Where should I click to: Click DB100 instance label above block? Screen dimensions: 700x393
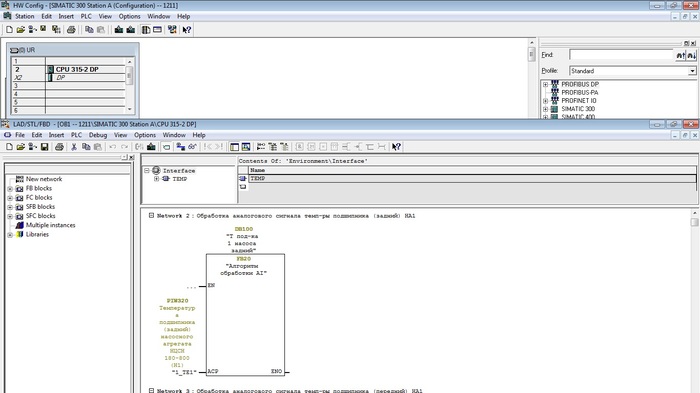pyautogui.click(x=244, y=229)
